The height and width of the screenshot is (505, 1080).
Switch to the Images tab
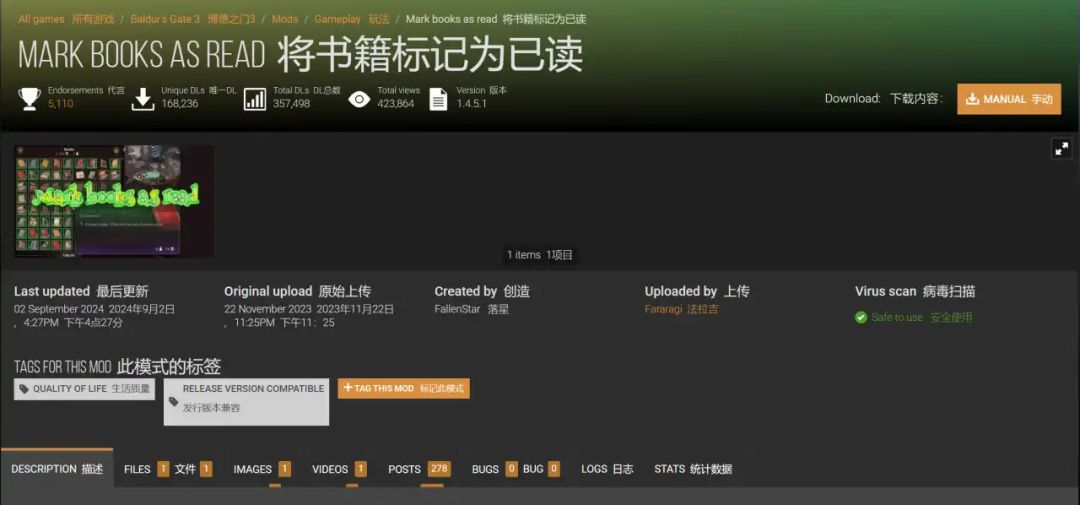pyautogui.click(x=262, y=469)
